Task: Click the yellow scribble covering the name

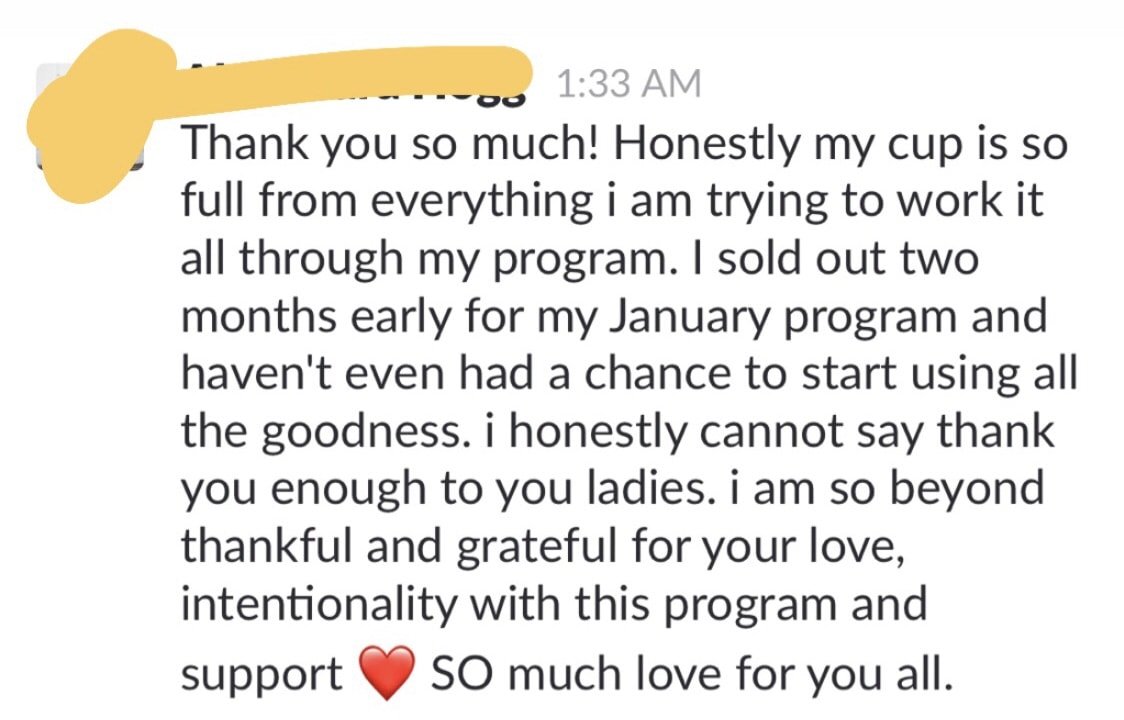Action: (x=280, y=108)
